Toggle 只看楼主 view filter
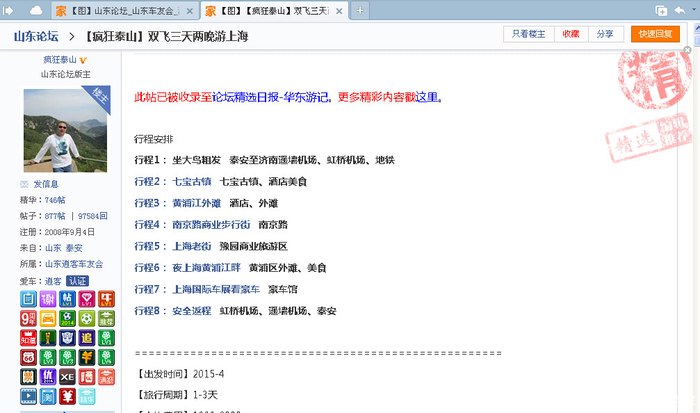700x413 pixels. click(x=531, y=34)
